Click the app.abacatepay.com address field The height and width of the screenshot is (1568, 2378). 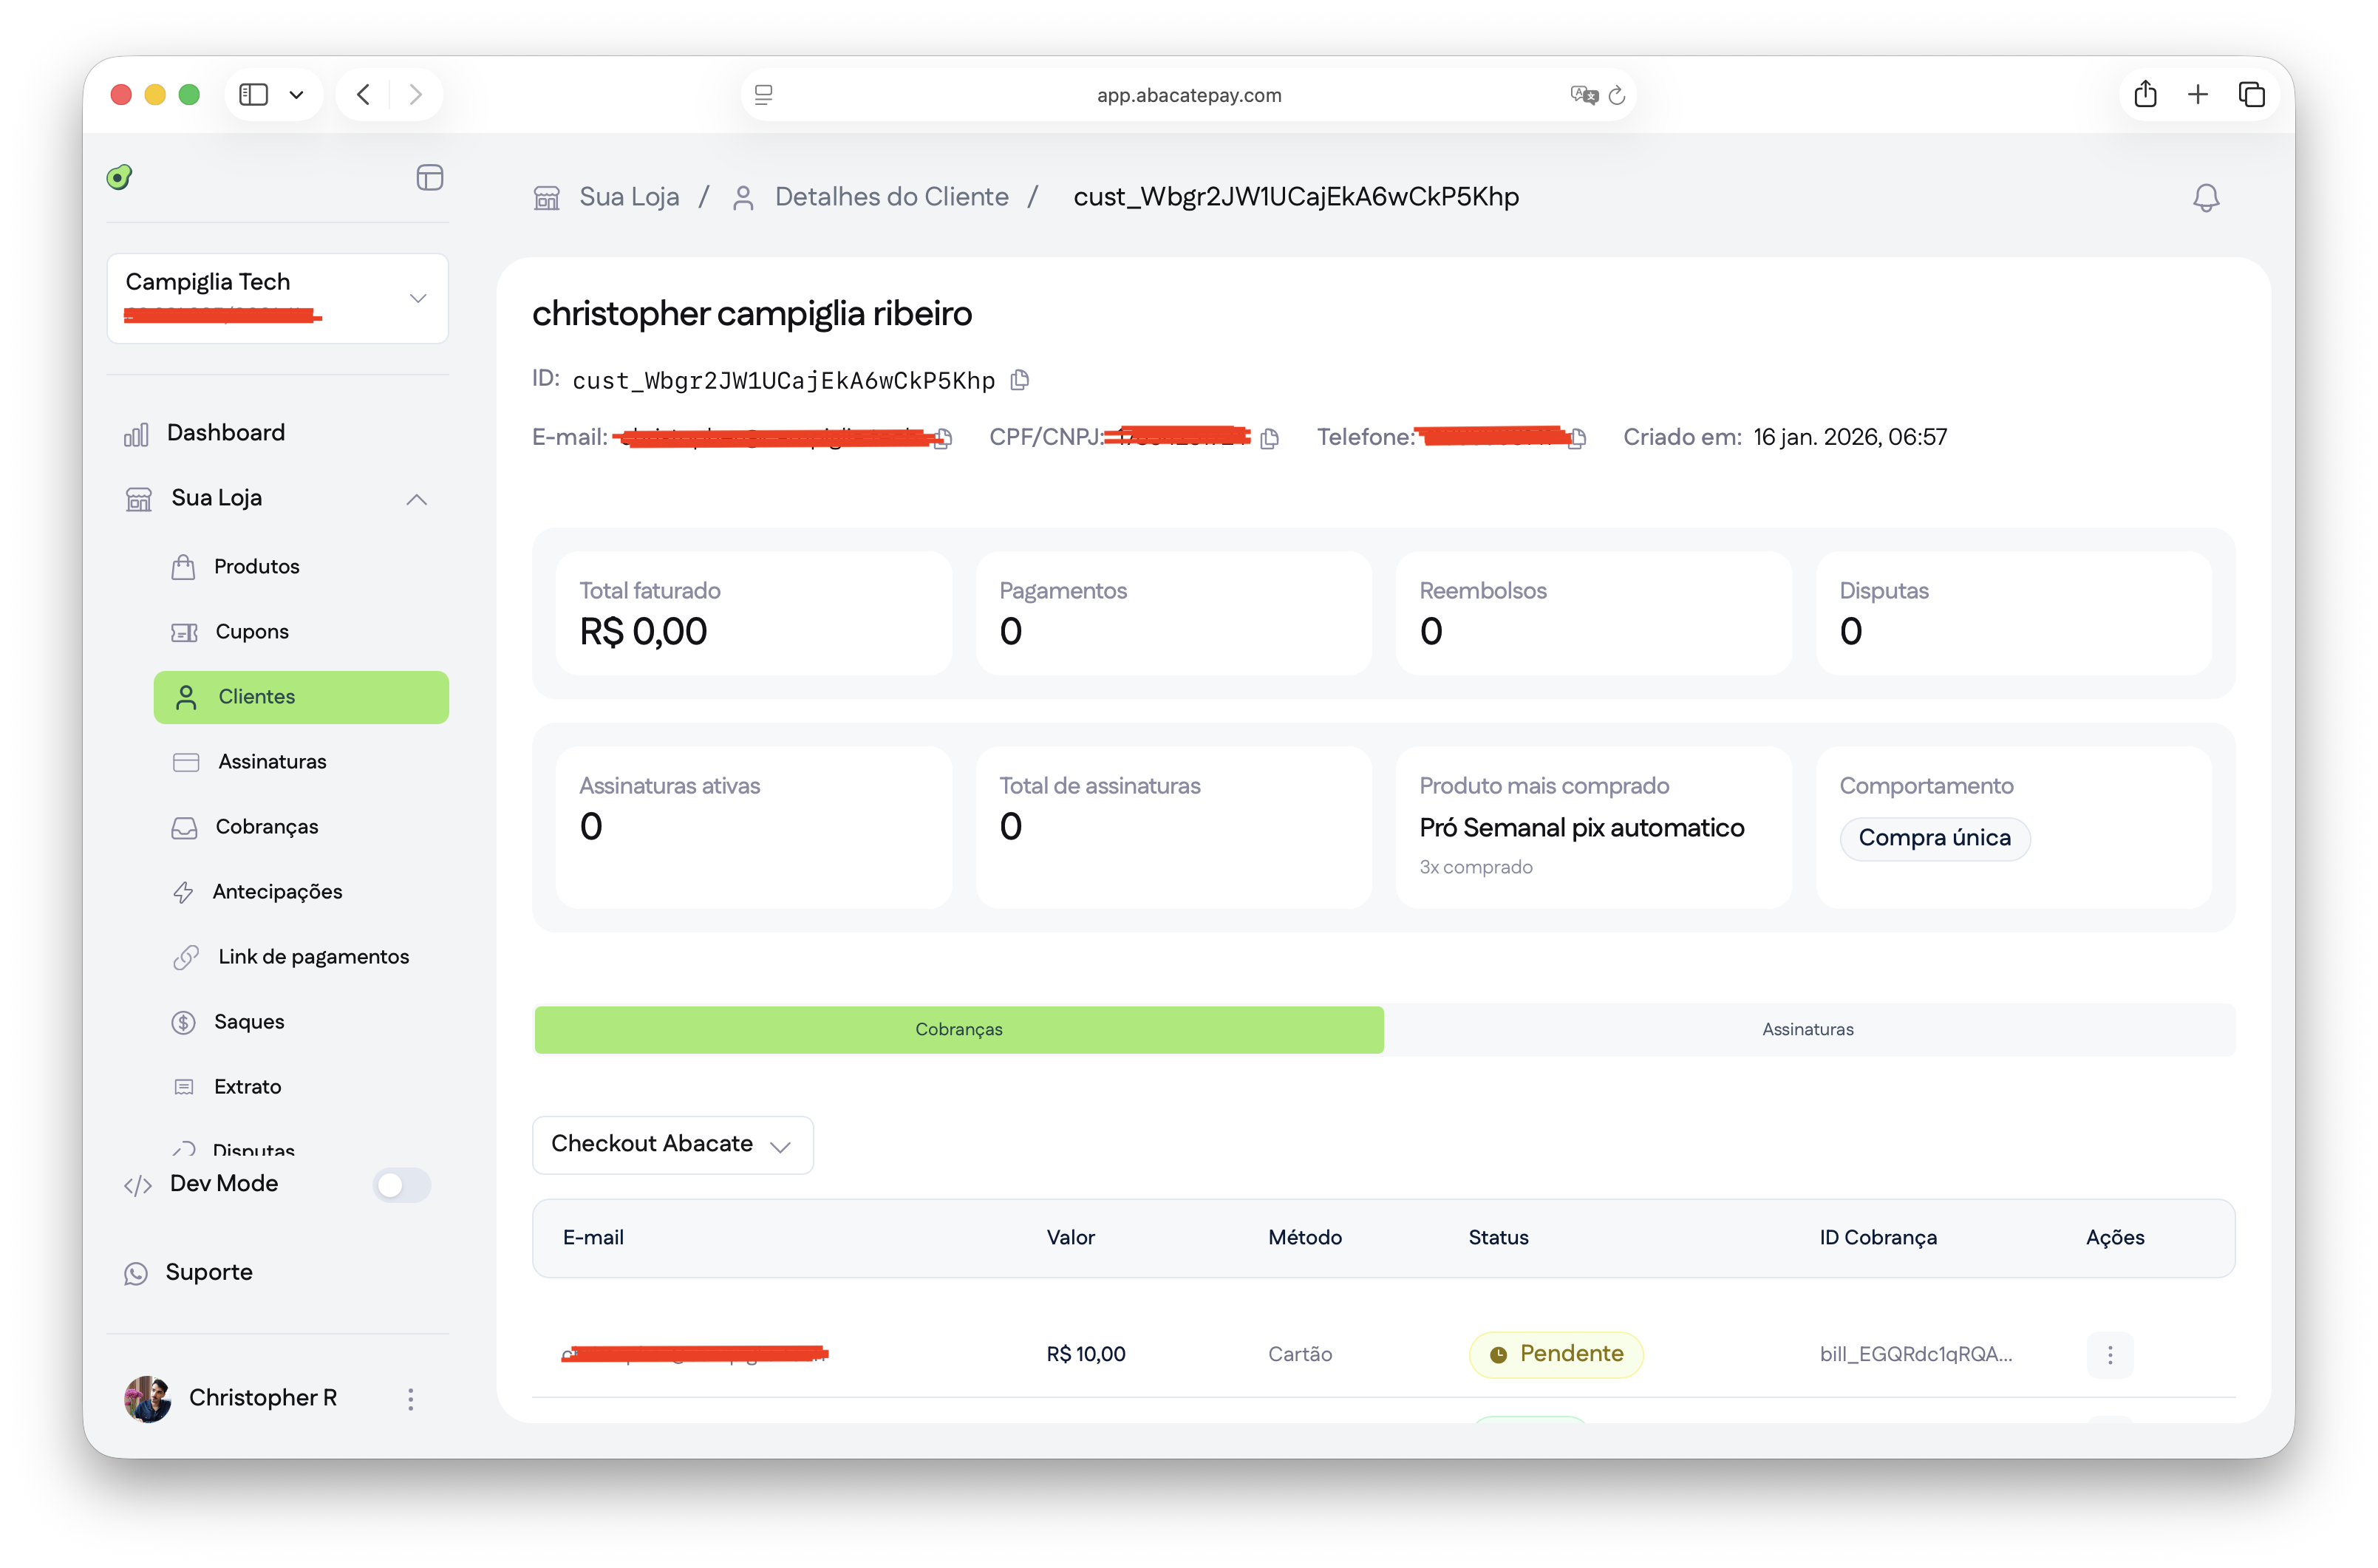1188,95
